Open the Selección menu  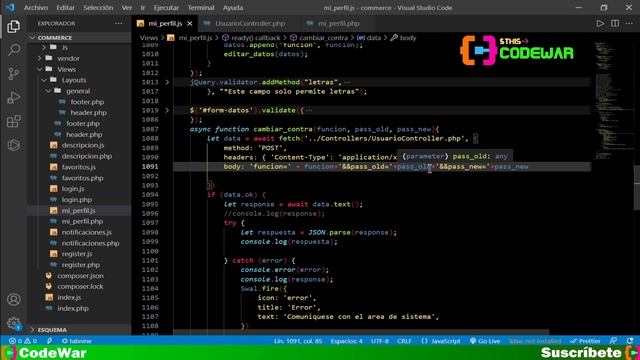click(x=98, y=8)
